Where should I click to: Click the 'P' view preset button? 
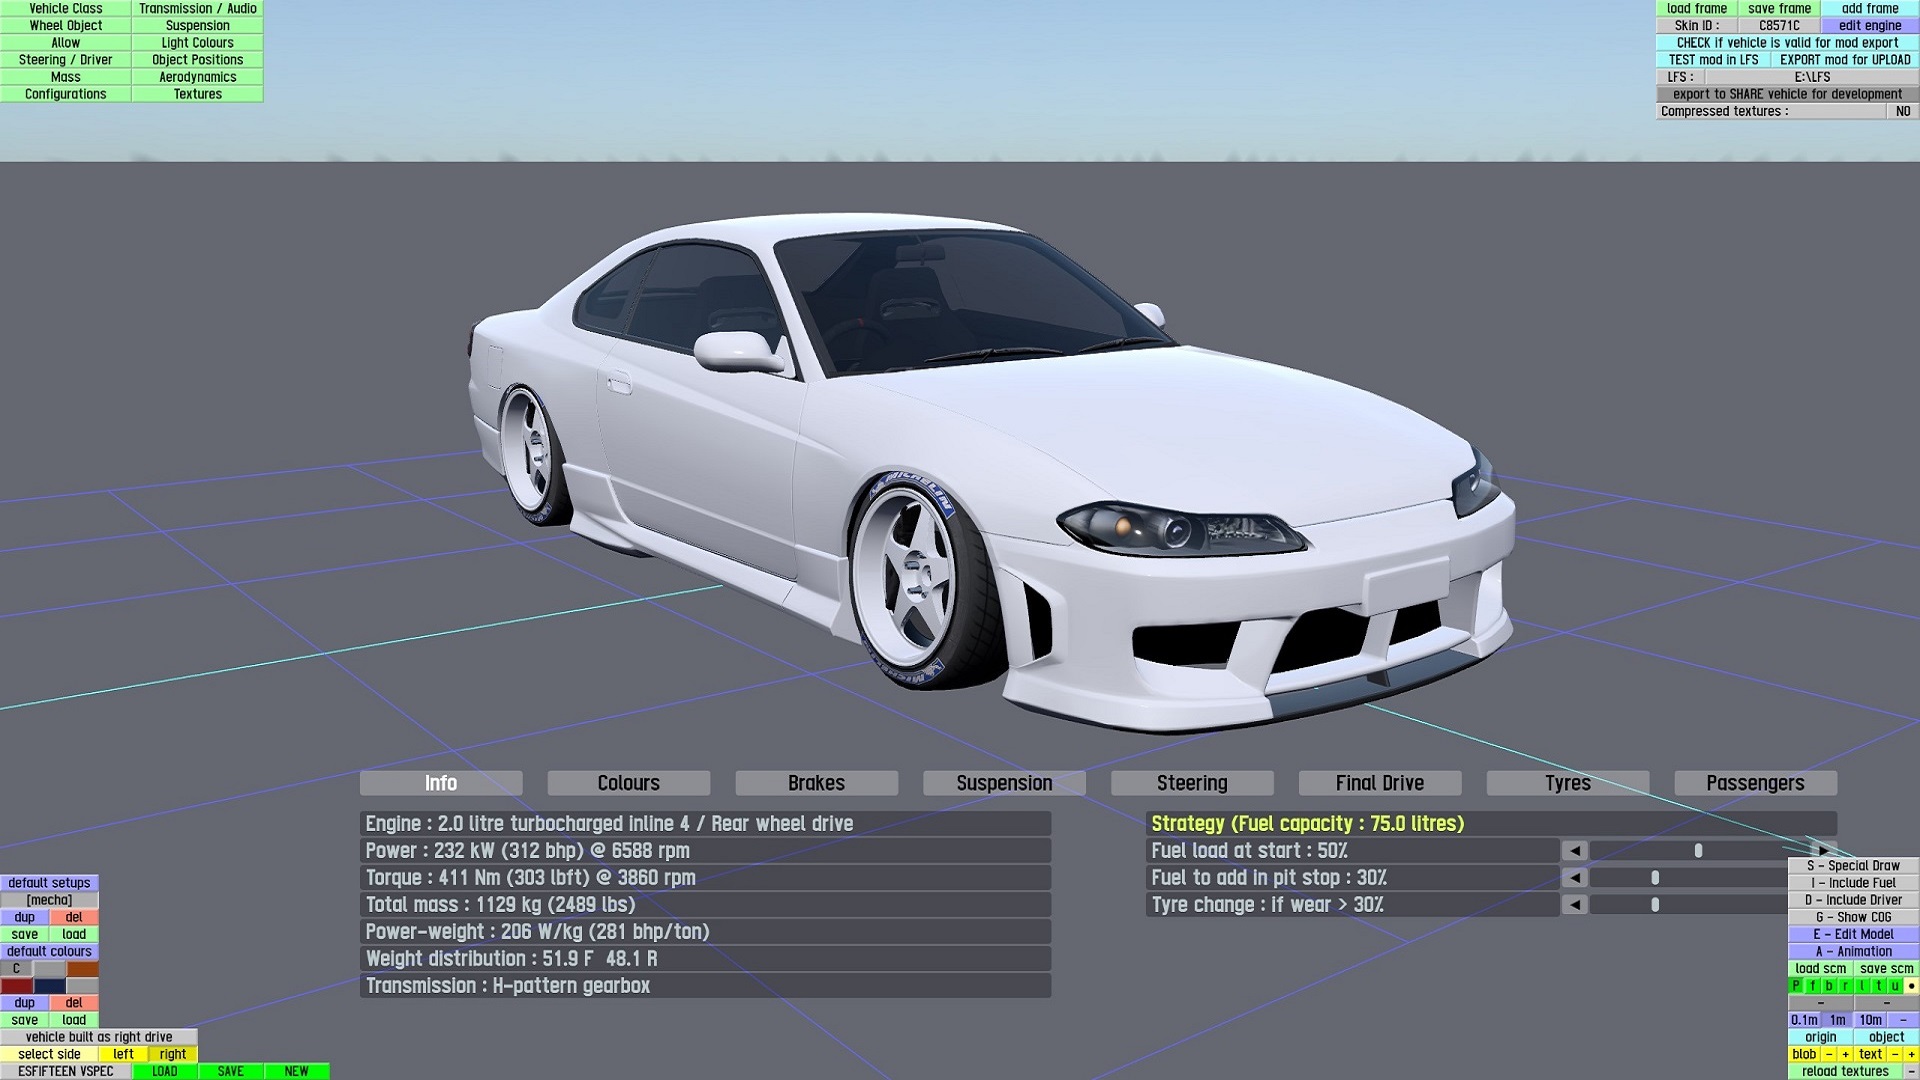(1796, 986)
